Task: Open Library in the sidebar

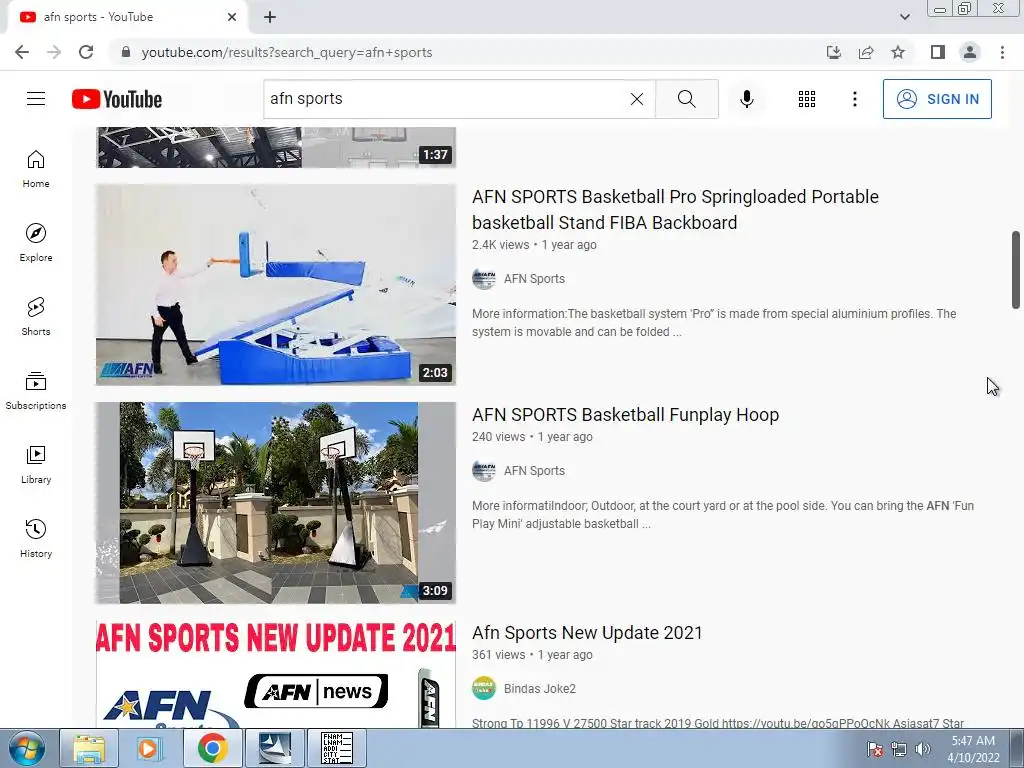Action: click(x=36, y=464)
